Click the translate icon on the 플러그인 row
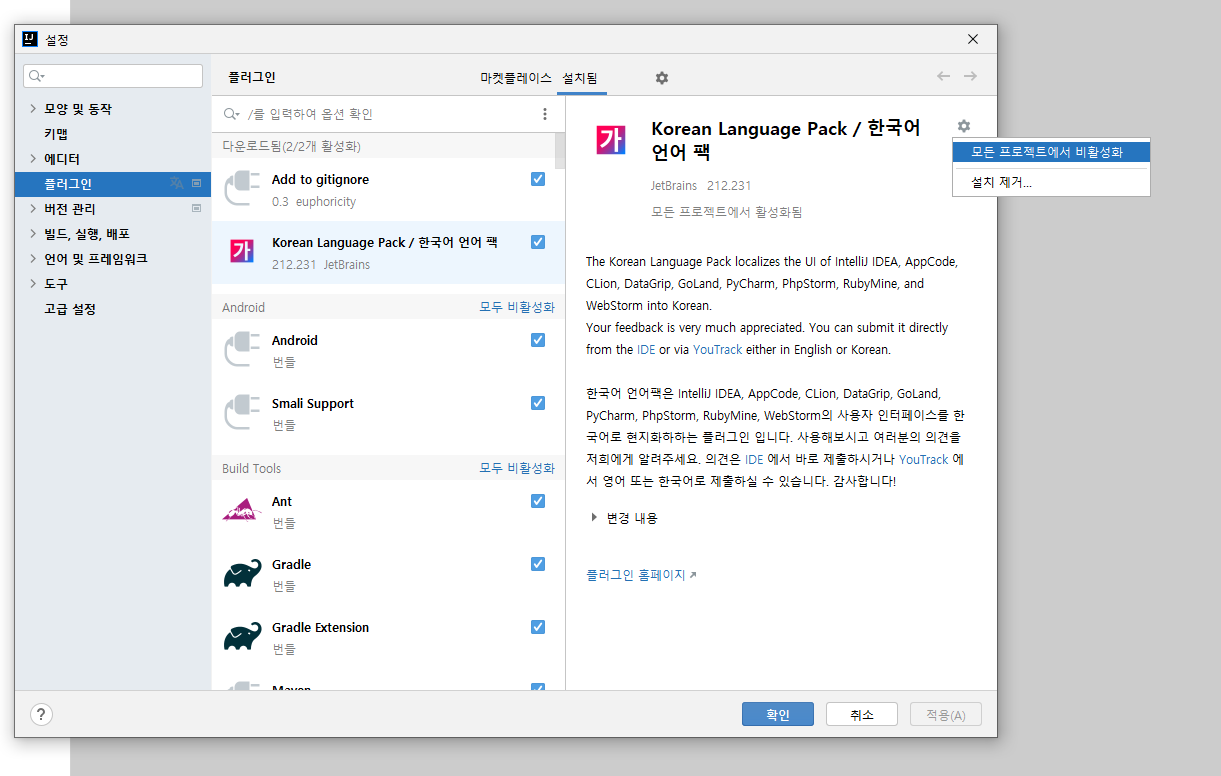Image resolution: width=1221 pixels, height=776 pixels. [177, 183]
